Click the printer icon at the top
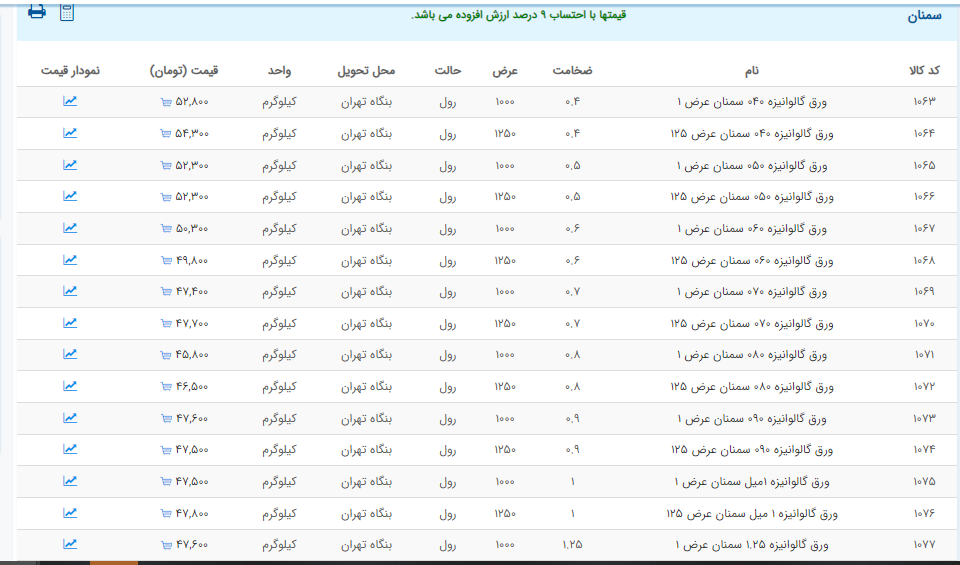 36,12
